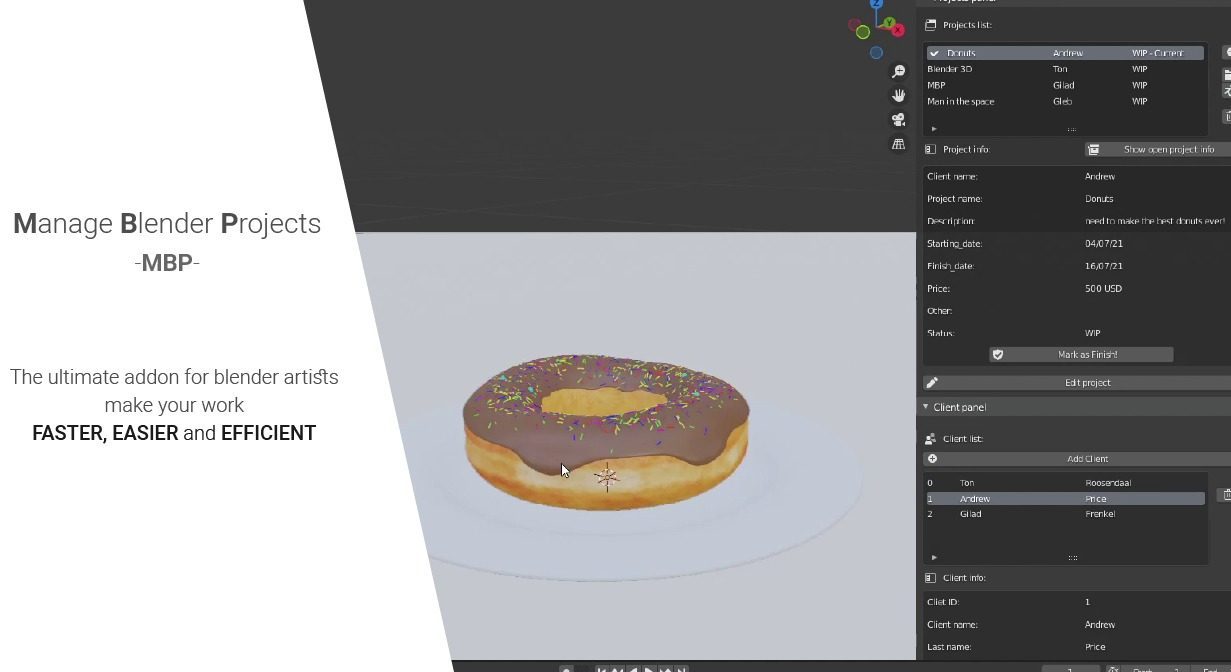
Task: Expand the arrow below the projects list
Action: [933, 128]
